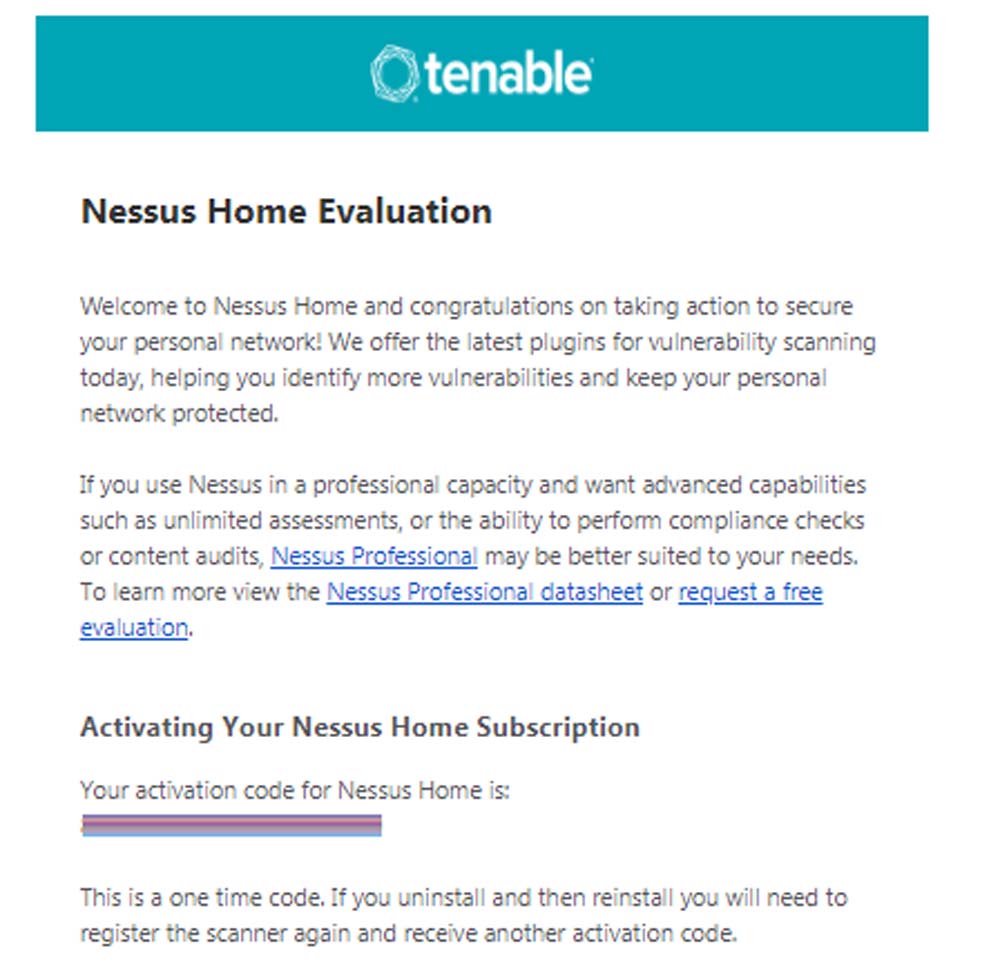This screenshot has height=964, width=1000.
Task: Click the Tenable hexagon logo icon
Action: (x=393, y=73)
